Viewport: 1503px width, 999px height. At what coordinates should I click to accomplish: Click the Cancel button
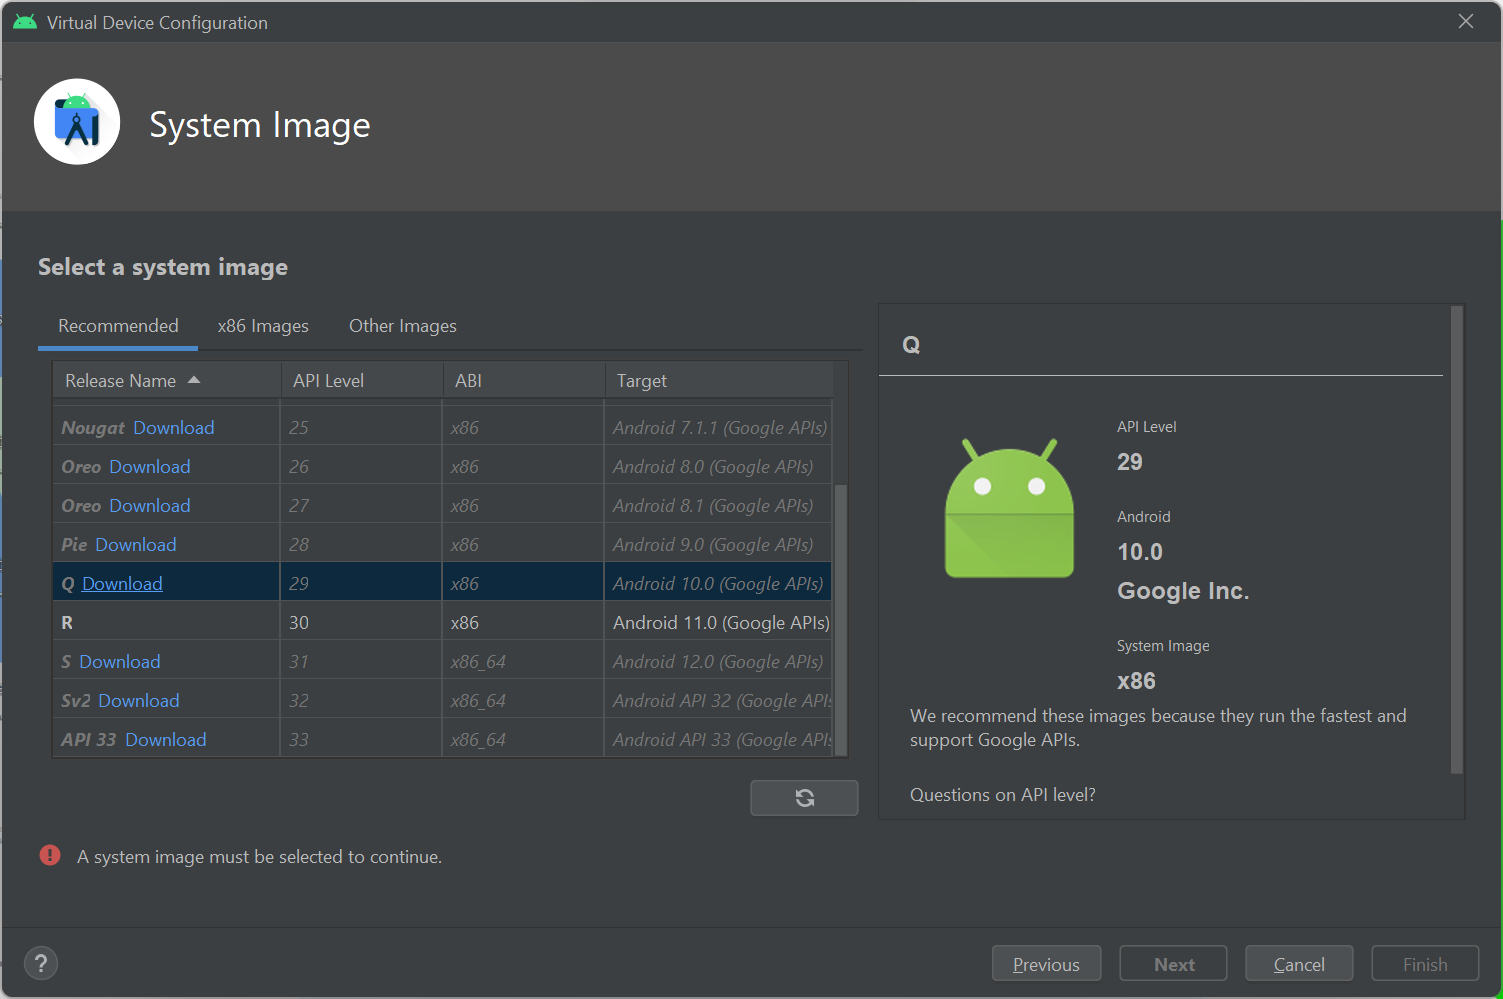tap(1299, 964)
